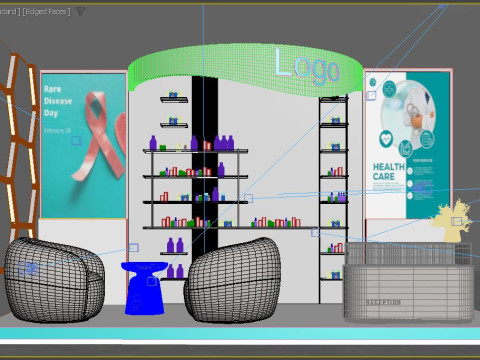Open the Edged Faces viewport shading menu
This screenshot has height=360, width=480.
point(46,12)
